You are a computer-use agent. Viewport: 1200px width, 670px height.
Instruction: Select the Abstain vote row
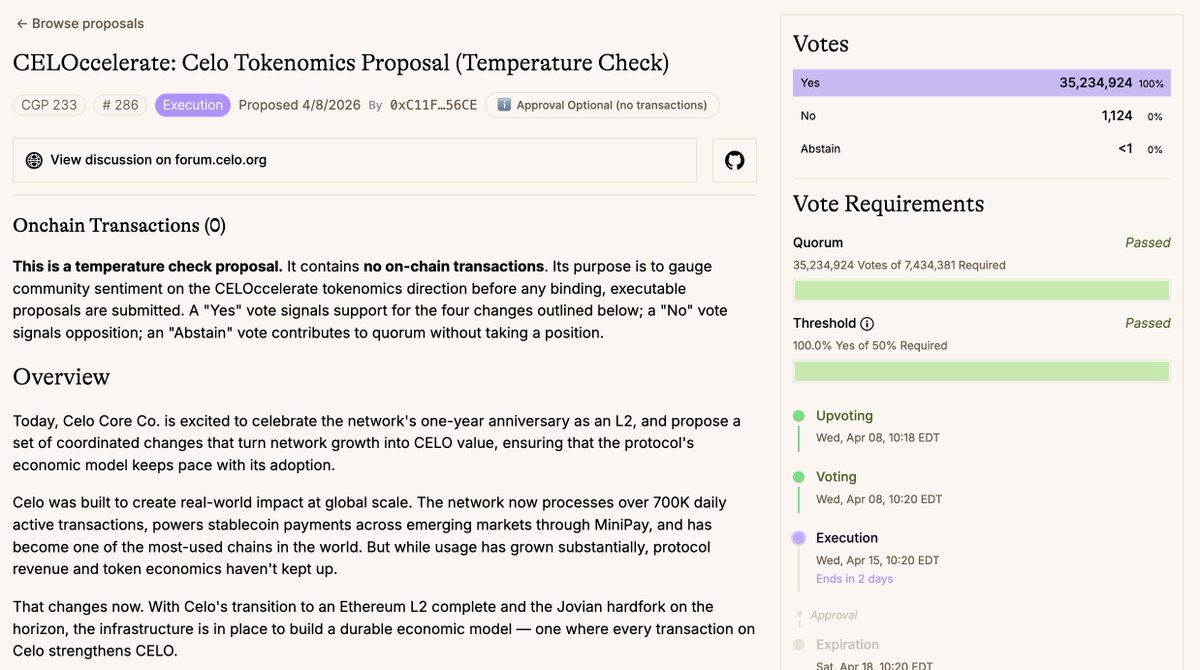pyautogui.click(x=981, y=149)
